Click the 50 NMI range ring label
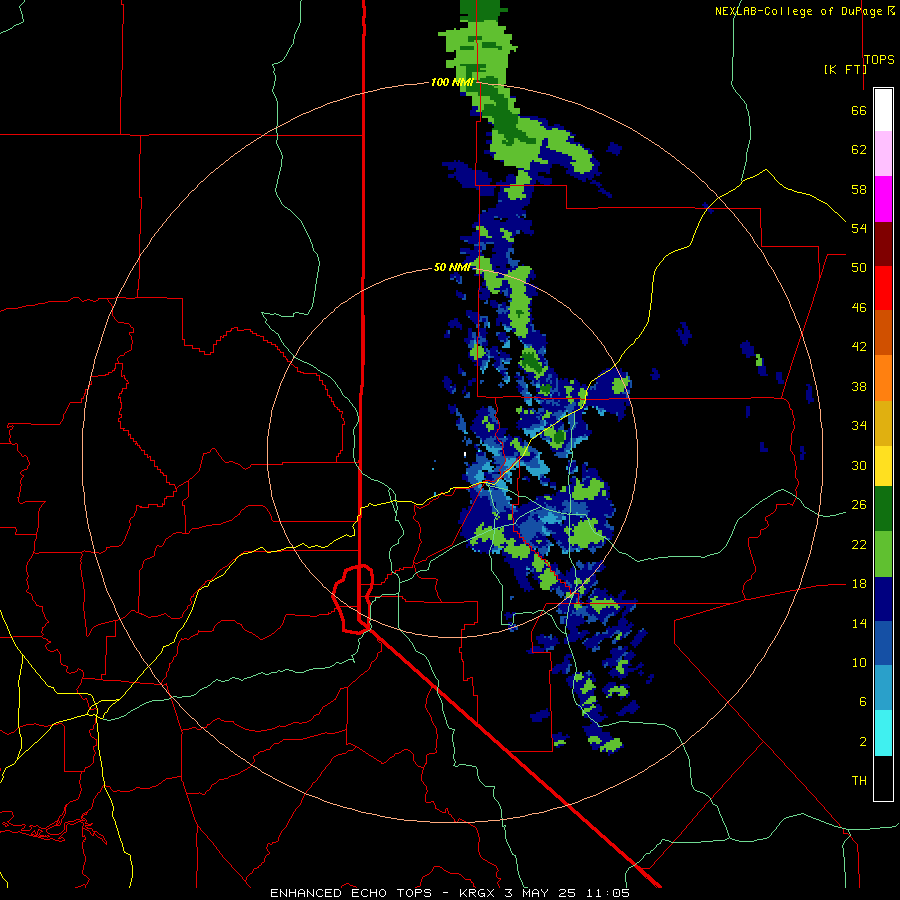This screenshot has height=900, width=900. [452, 267]
